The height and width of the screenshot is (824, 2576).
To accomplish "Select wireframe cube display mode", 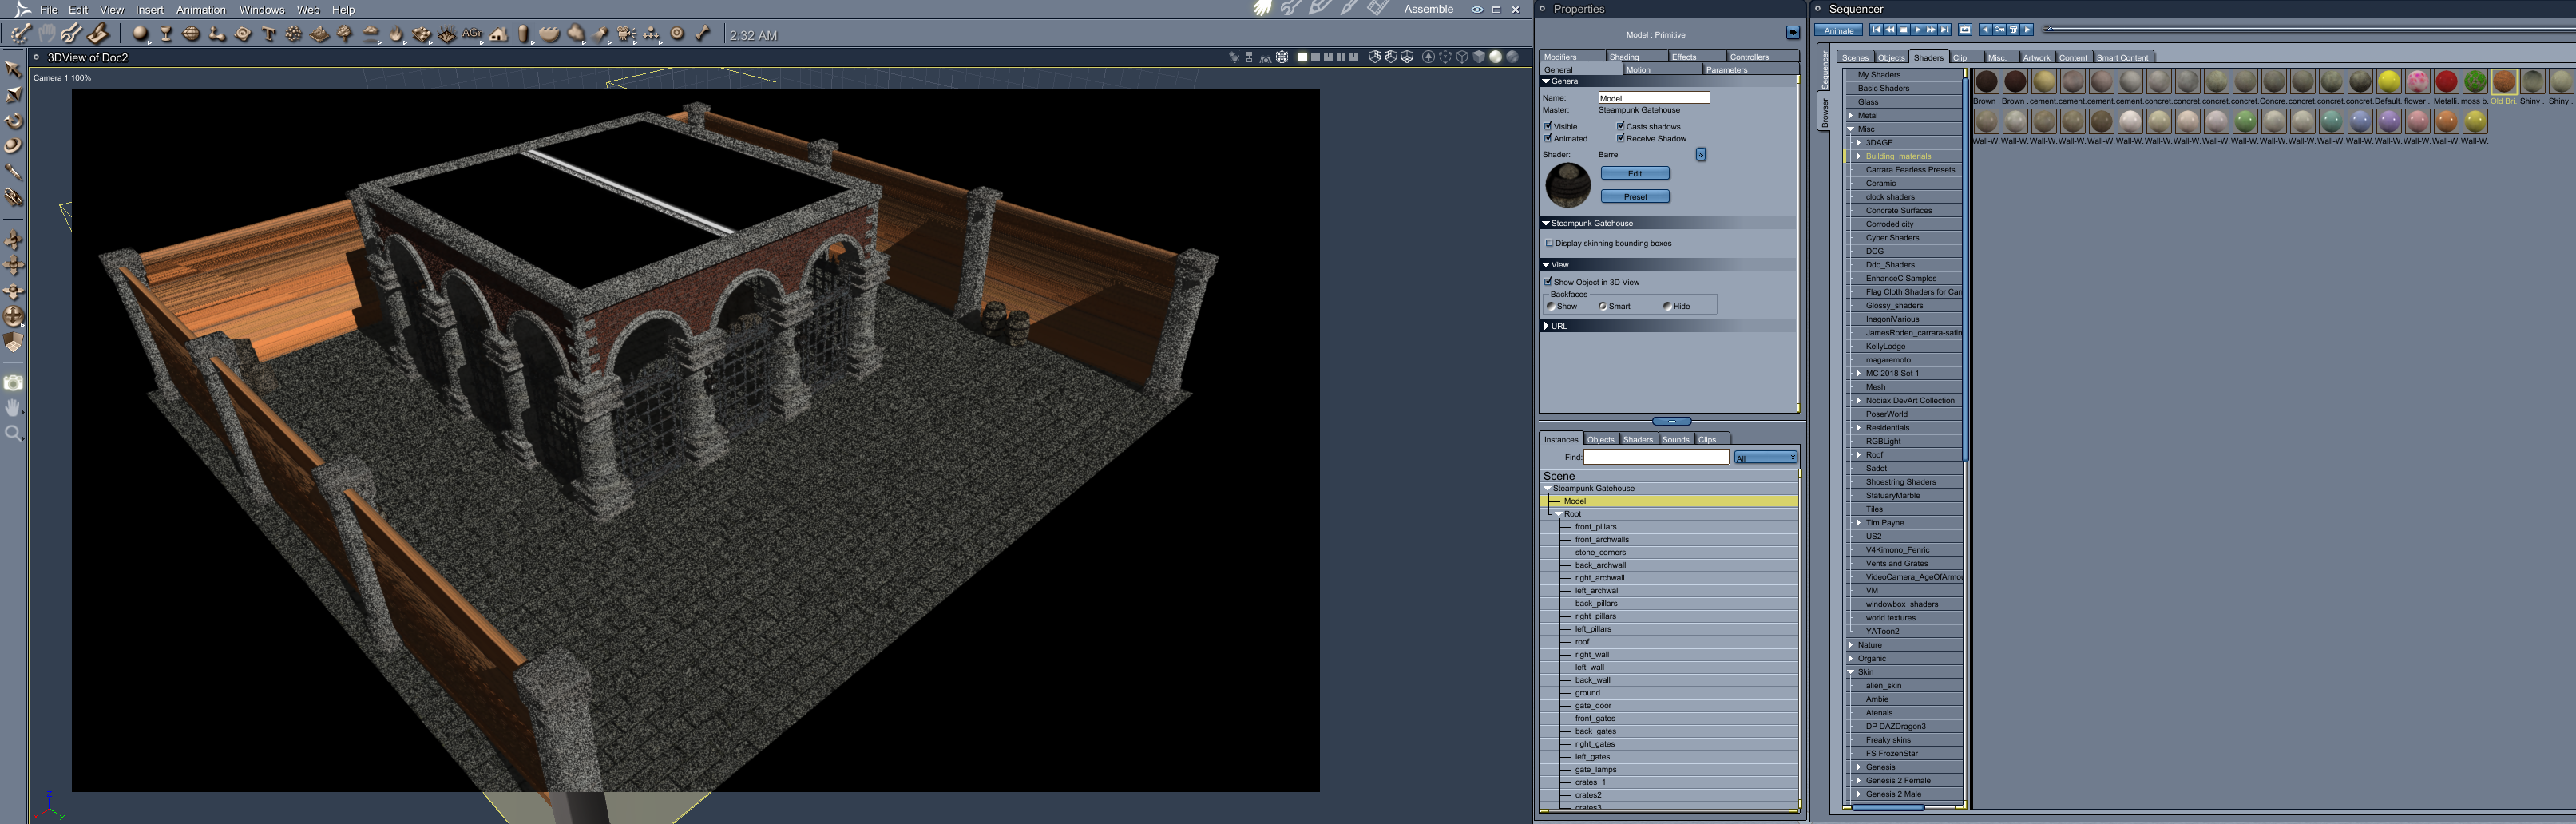I will [1462, 57].
